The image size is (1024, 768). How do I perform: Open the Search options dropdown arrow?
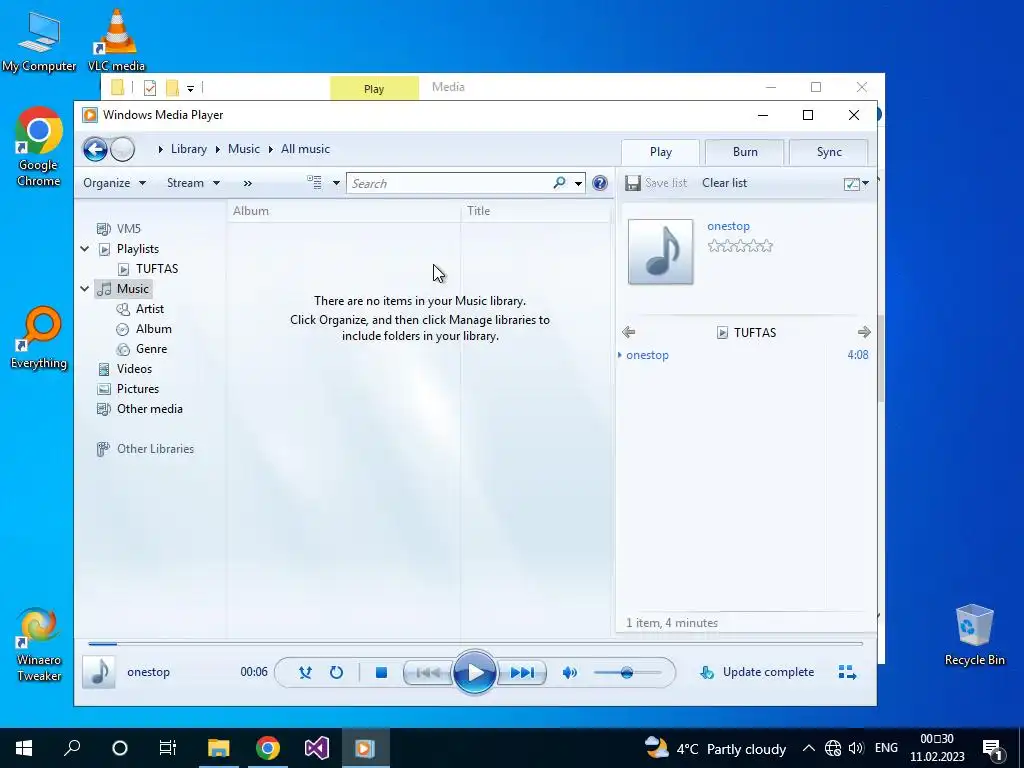[578, 184]
